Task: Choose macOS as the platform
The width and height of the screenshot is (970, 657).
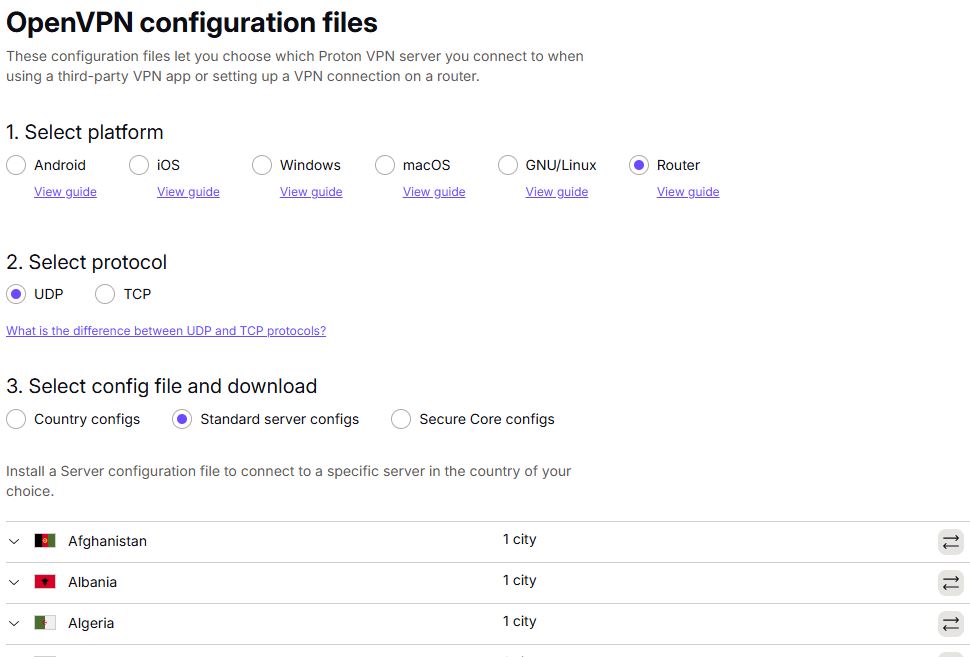Action: [384, 165]
